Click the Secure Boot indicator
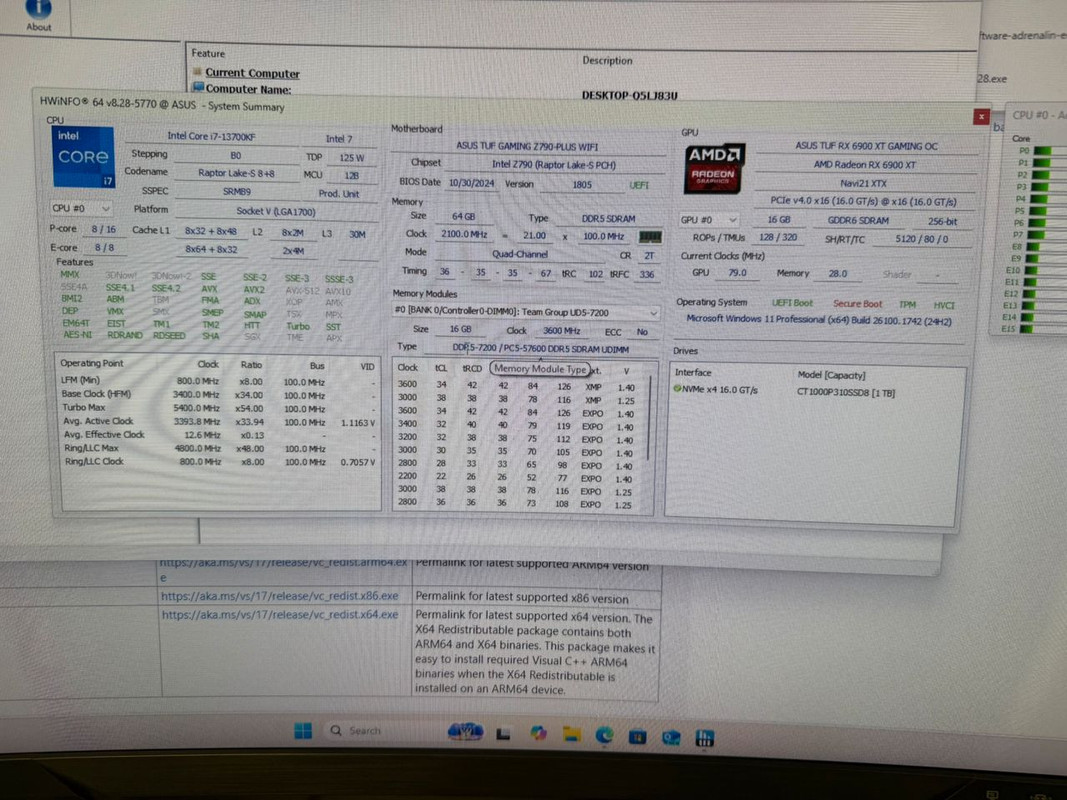Screen dimensions: 1067x800 [857, 304]
